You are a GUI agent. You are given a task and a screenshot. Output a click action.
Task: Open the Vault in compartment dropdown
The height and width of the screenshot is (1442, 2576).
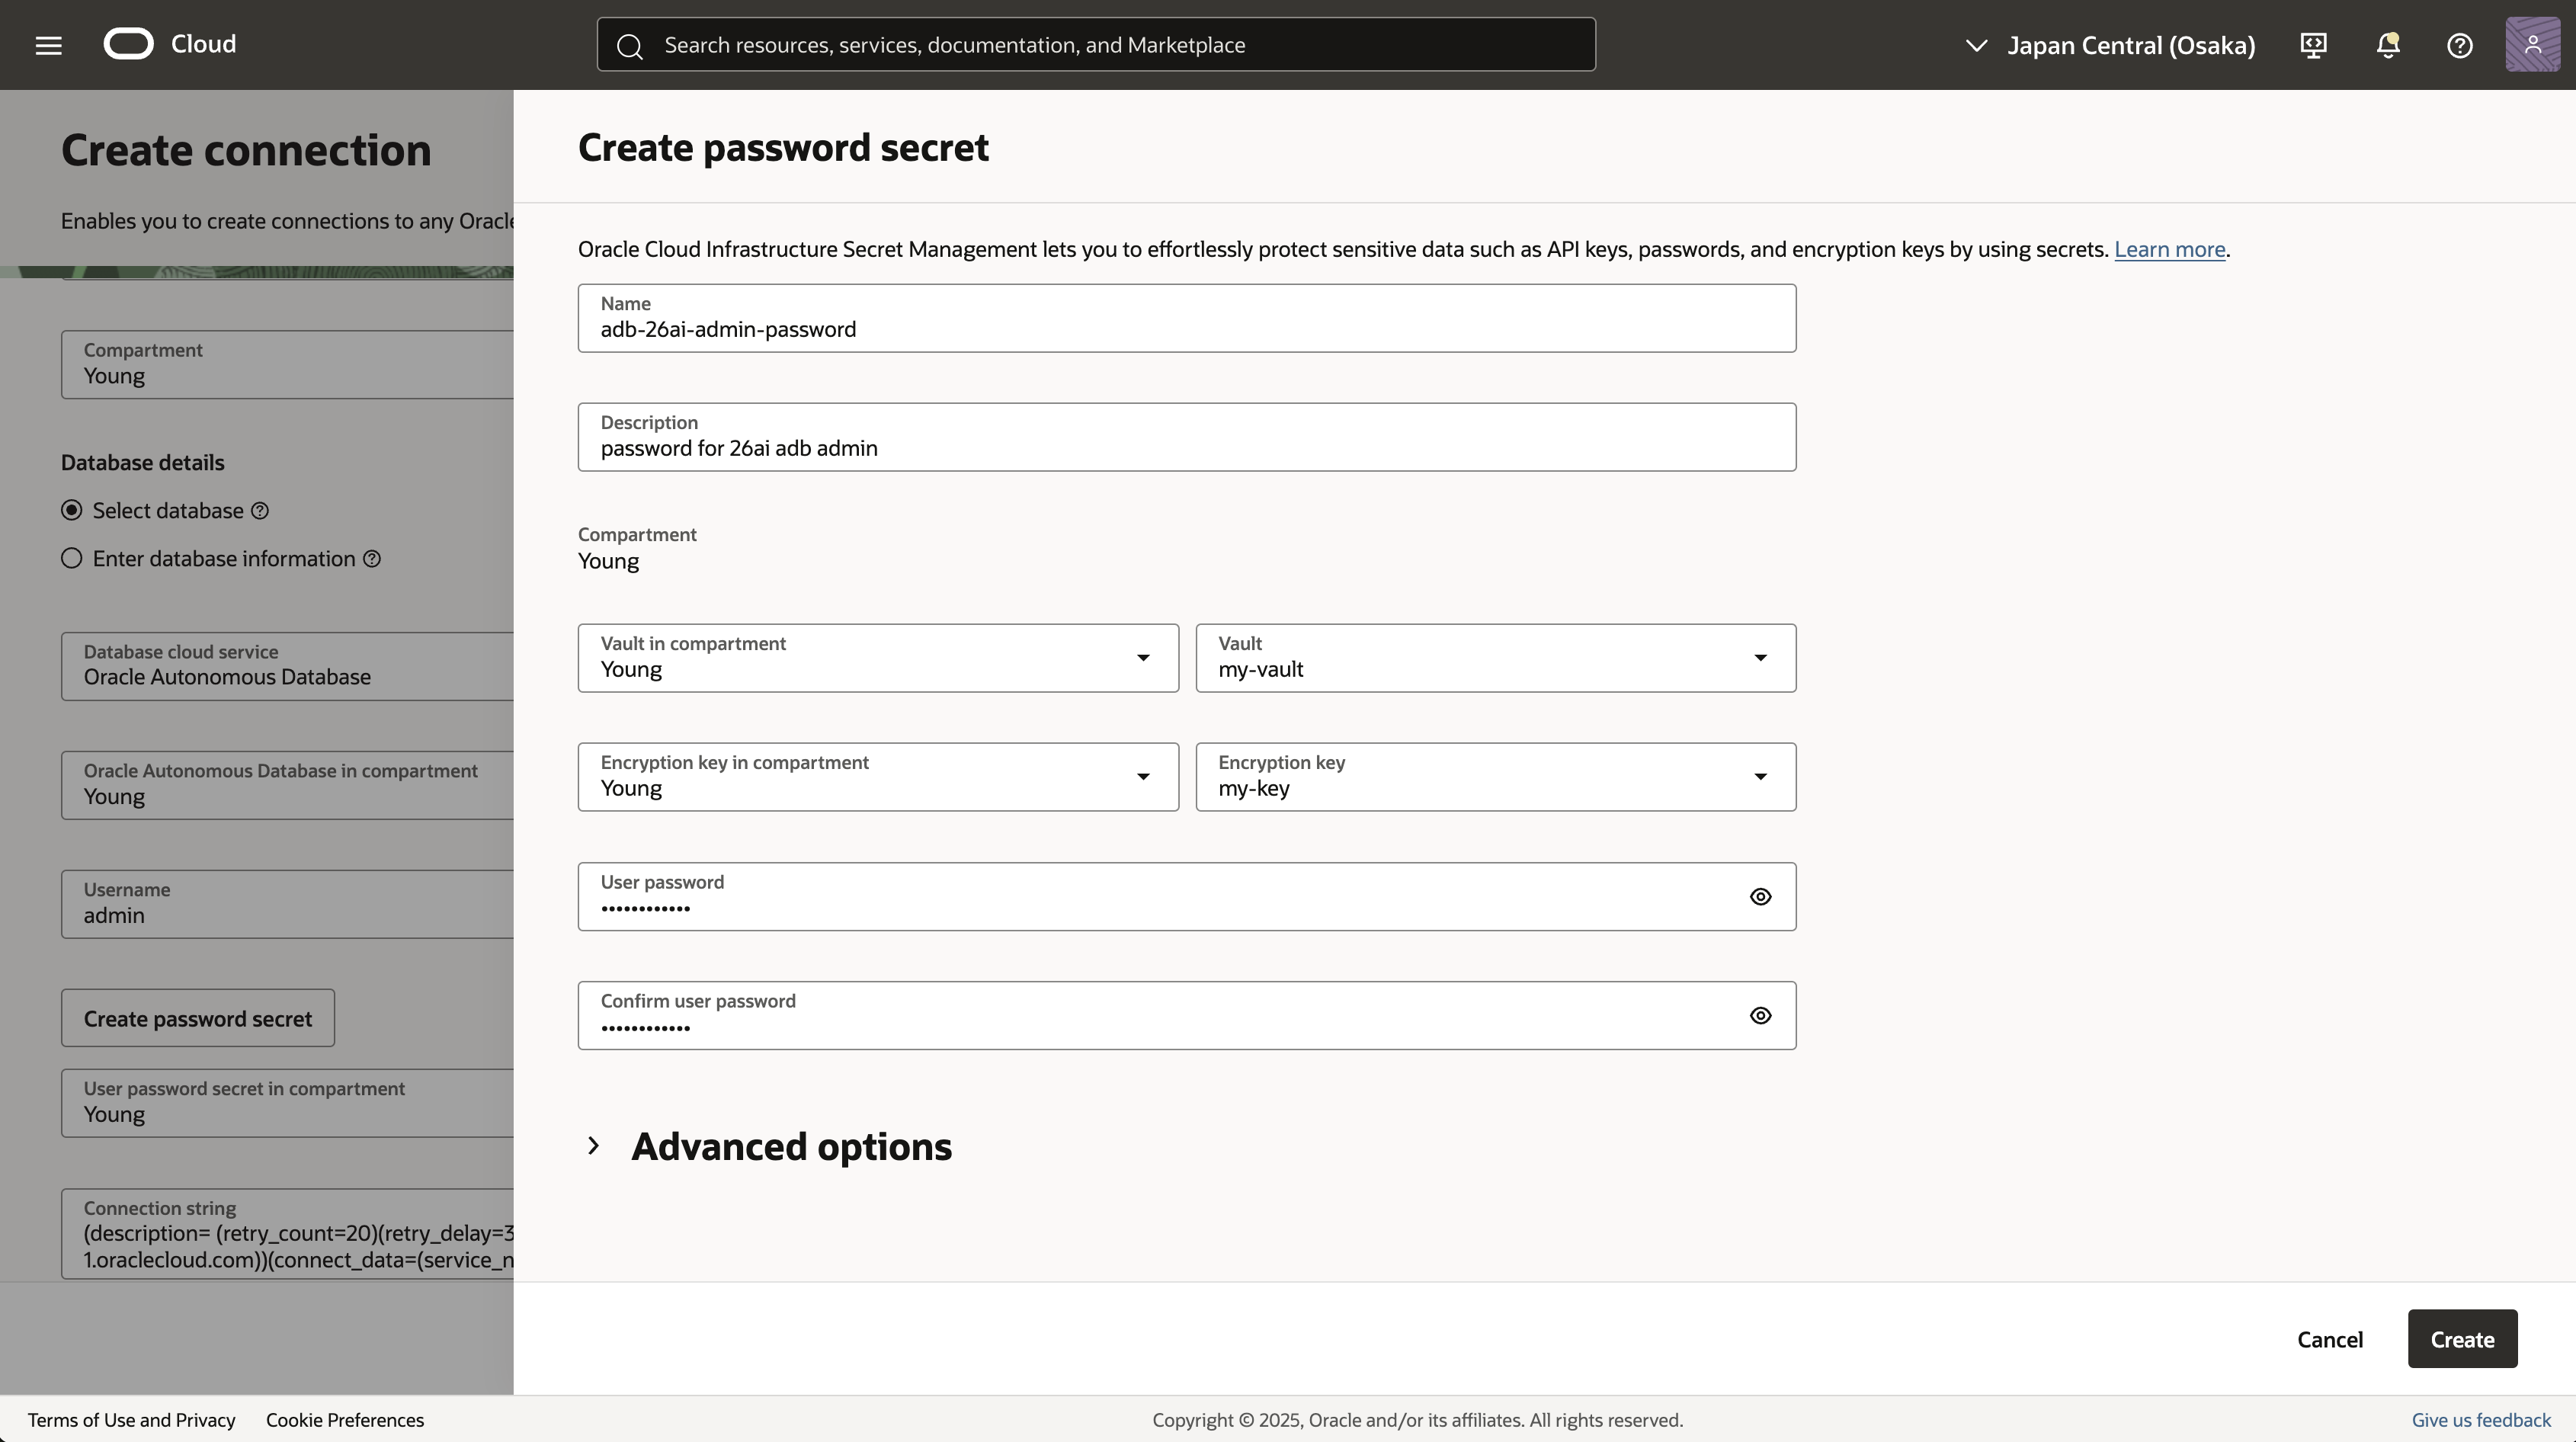pos(877,658)
